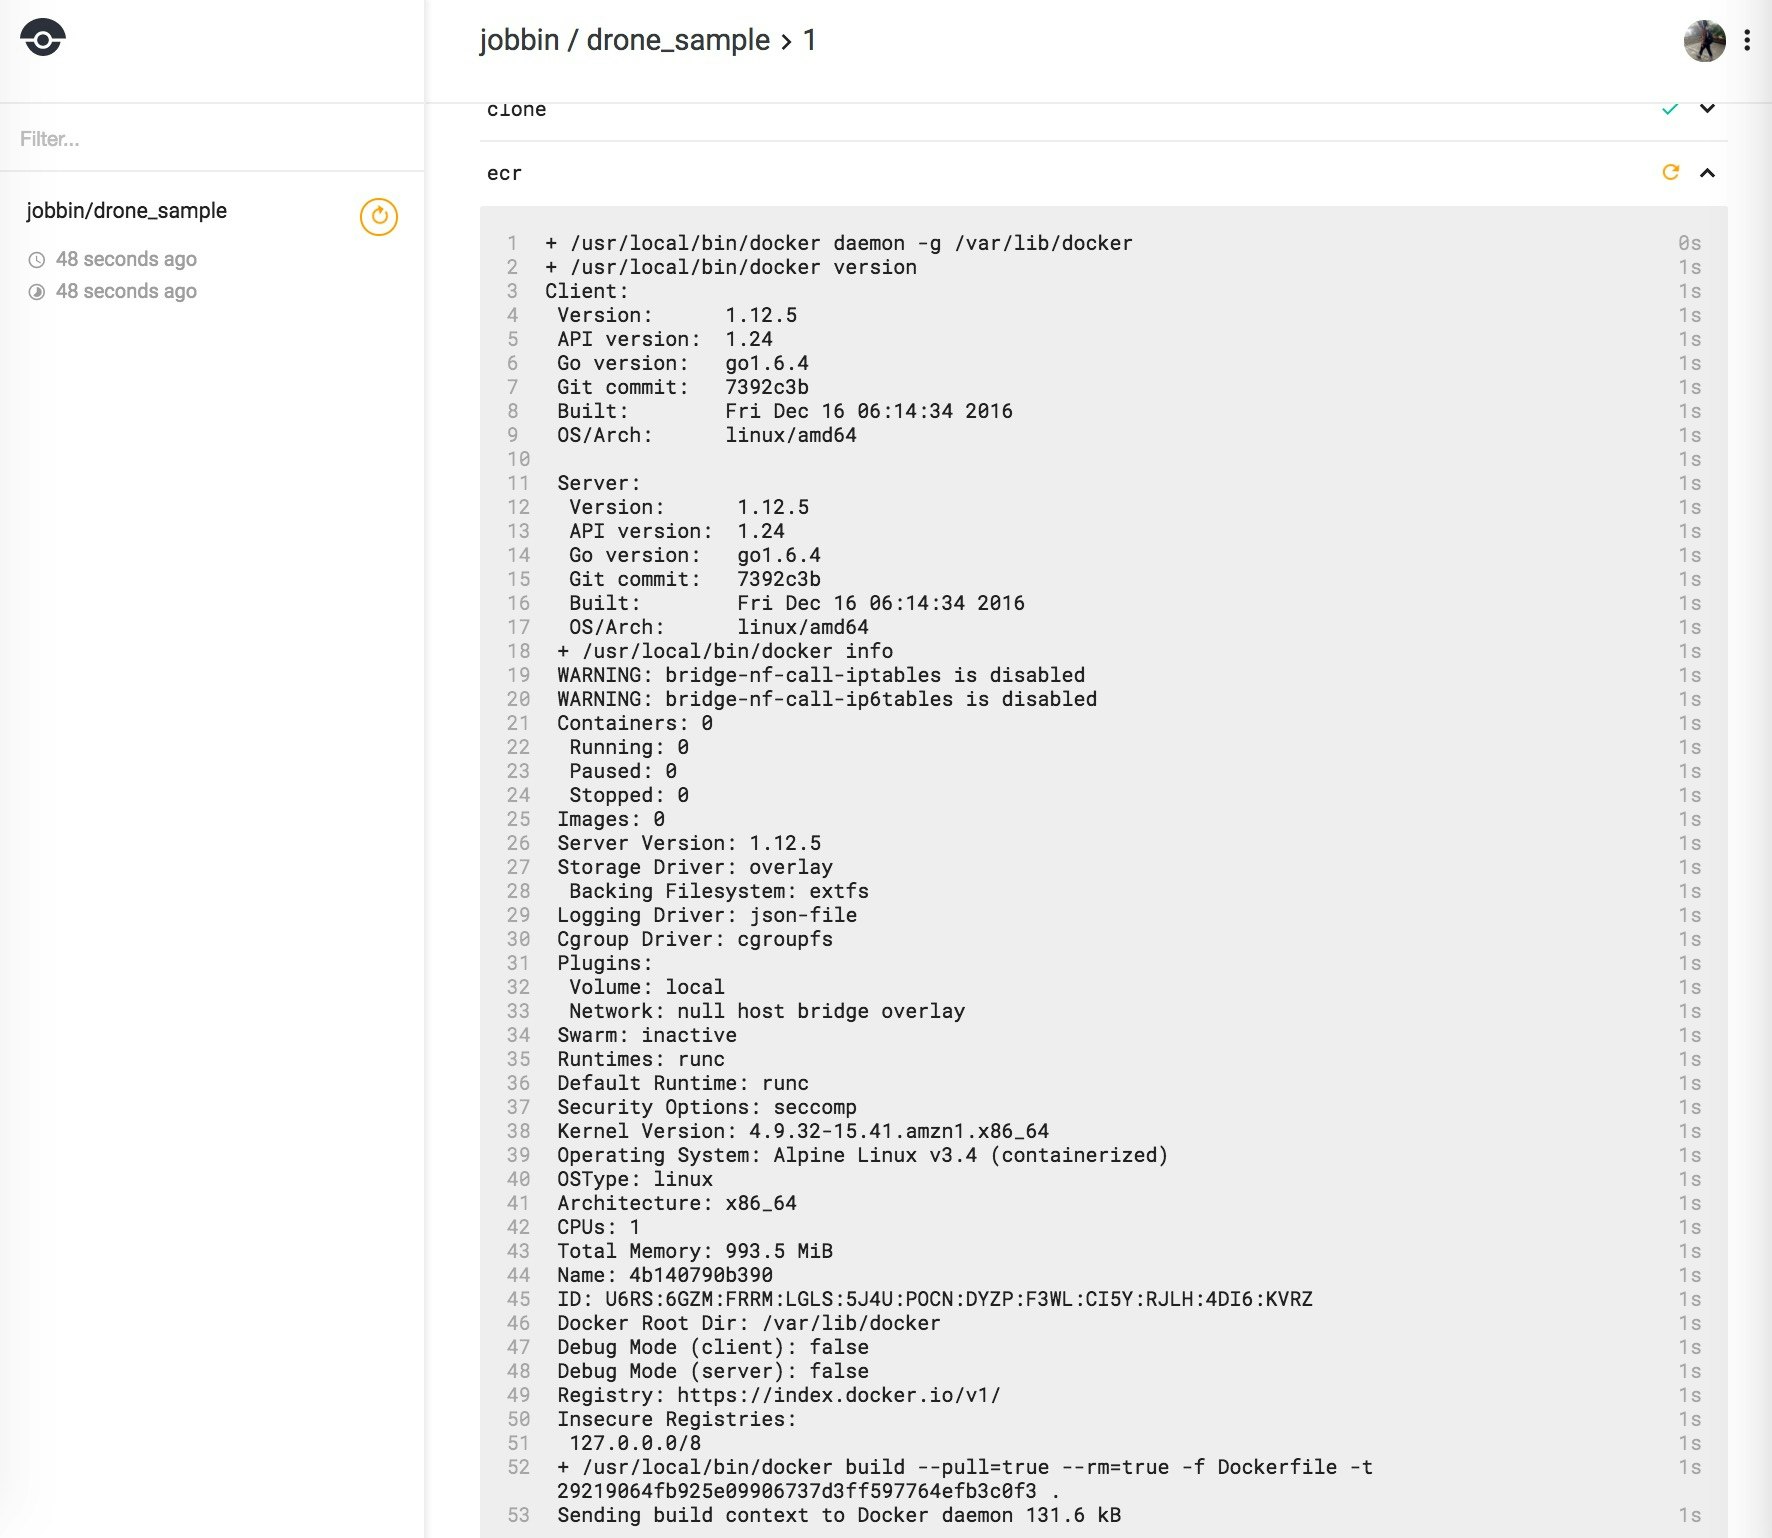Click log line '+ /usr/local/bin/docker info'
Image resolution: width=1772 pixels, height=1538 pixels.
click(x=725, y=651)
